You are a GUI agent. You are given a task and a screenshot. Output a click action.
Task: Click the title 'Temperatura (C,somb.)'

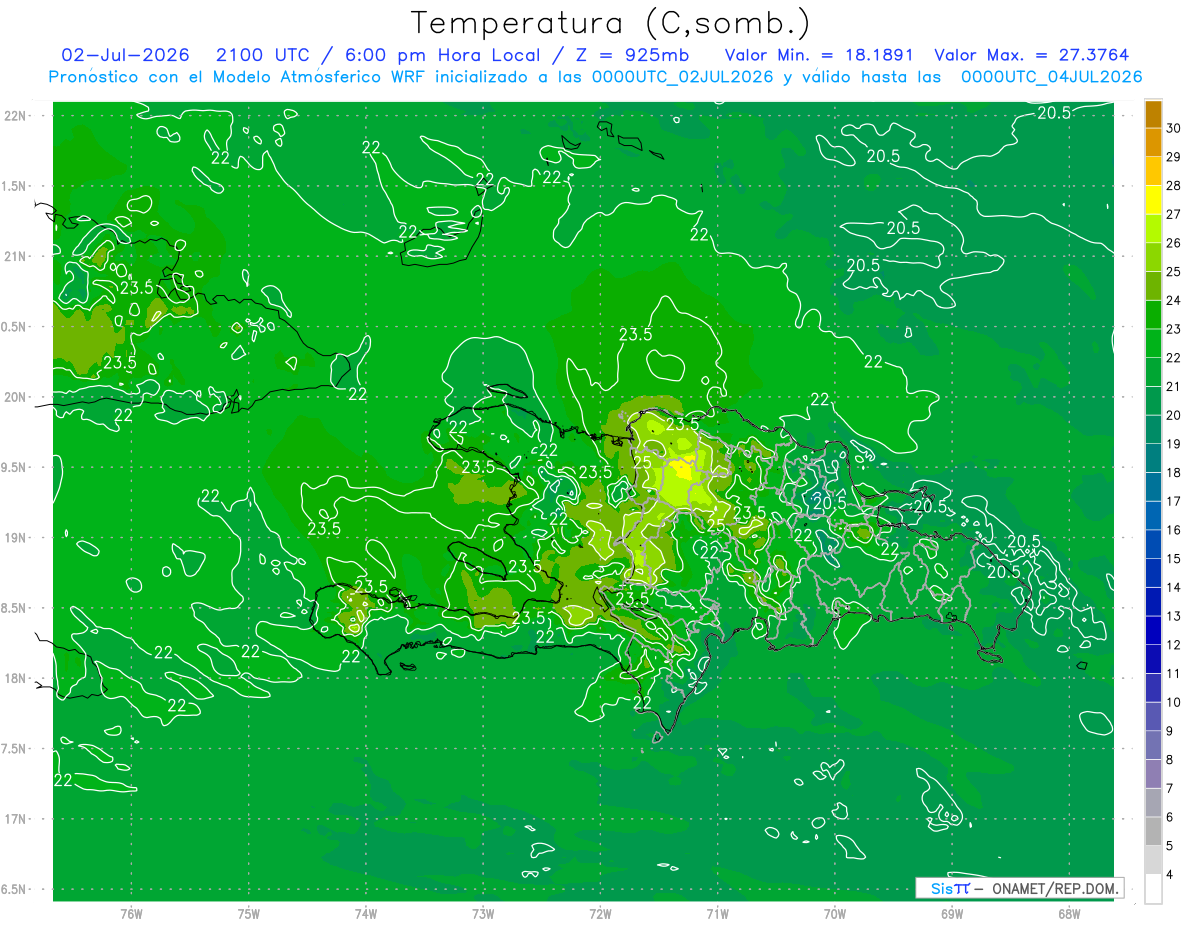click(611, 23)
